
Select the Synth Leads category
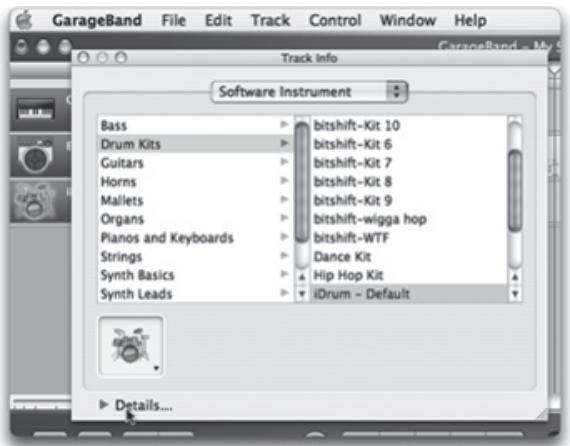click(195, 294)
